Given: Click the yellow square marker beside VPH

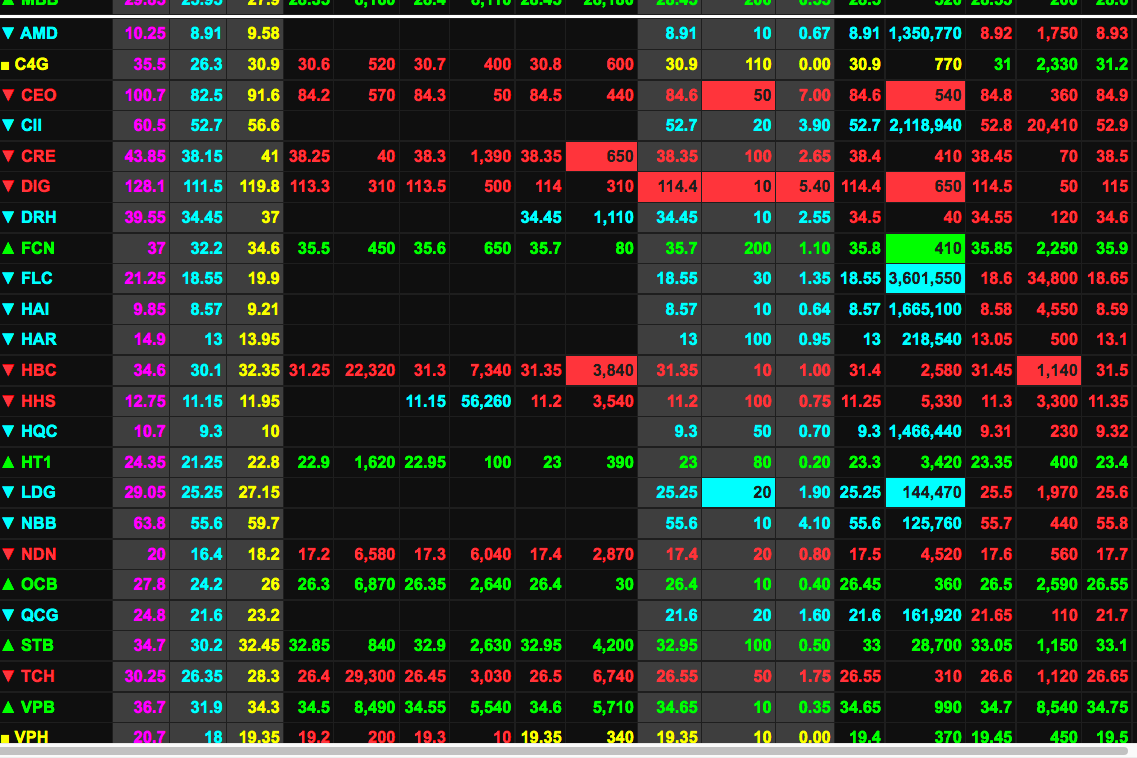Looking at the screenshot, I should (x=6, y=738).
